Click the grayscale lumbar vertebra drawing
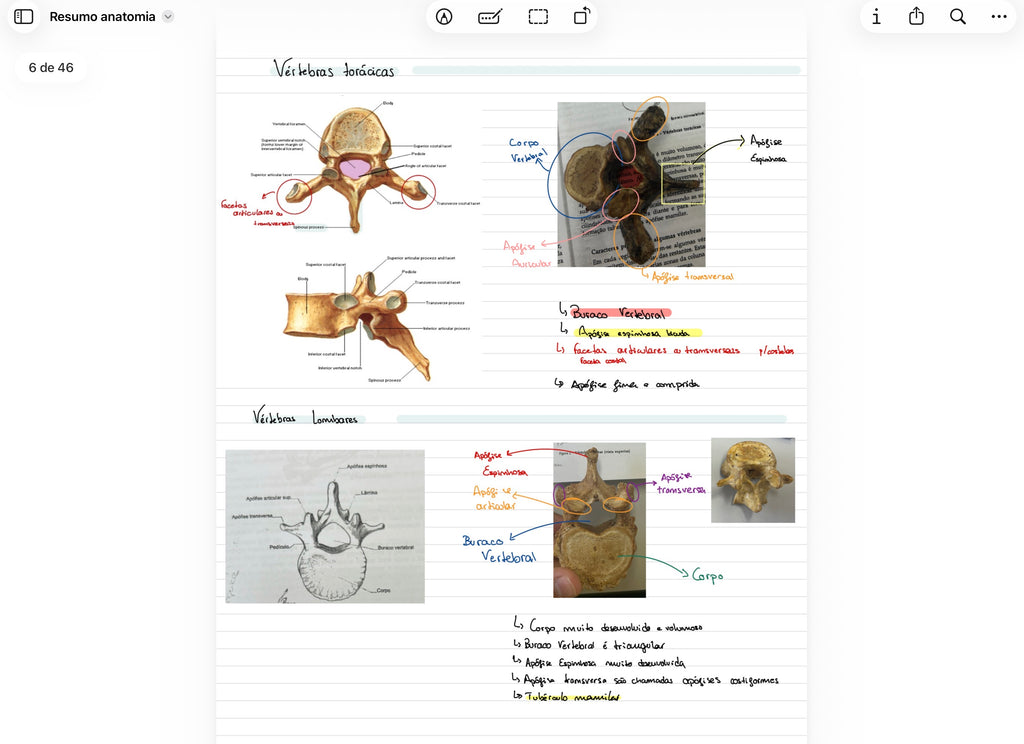This screenshot has height=744, width=1024. 325,526
